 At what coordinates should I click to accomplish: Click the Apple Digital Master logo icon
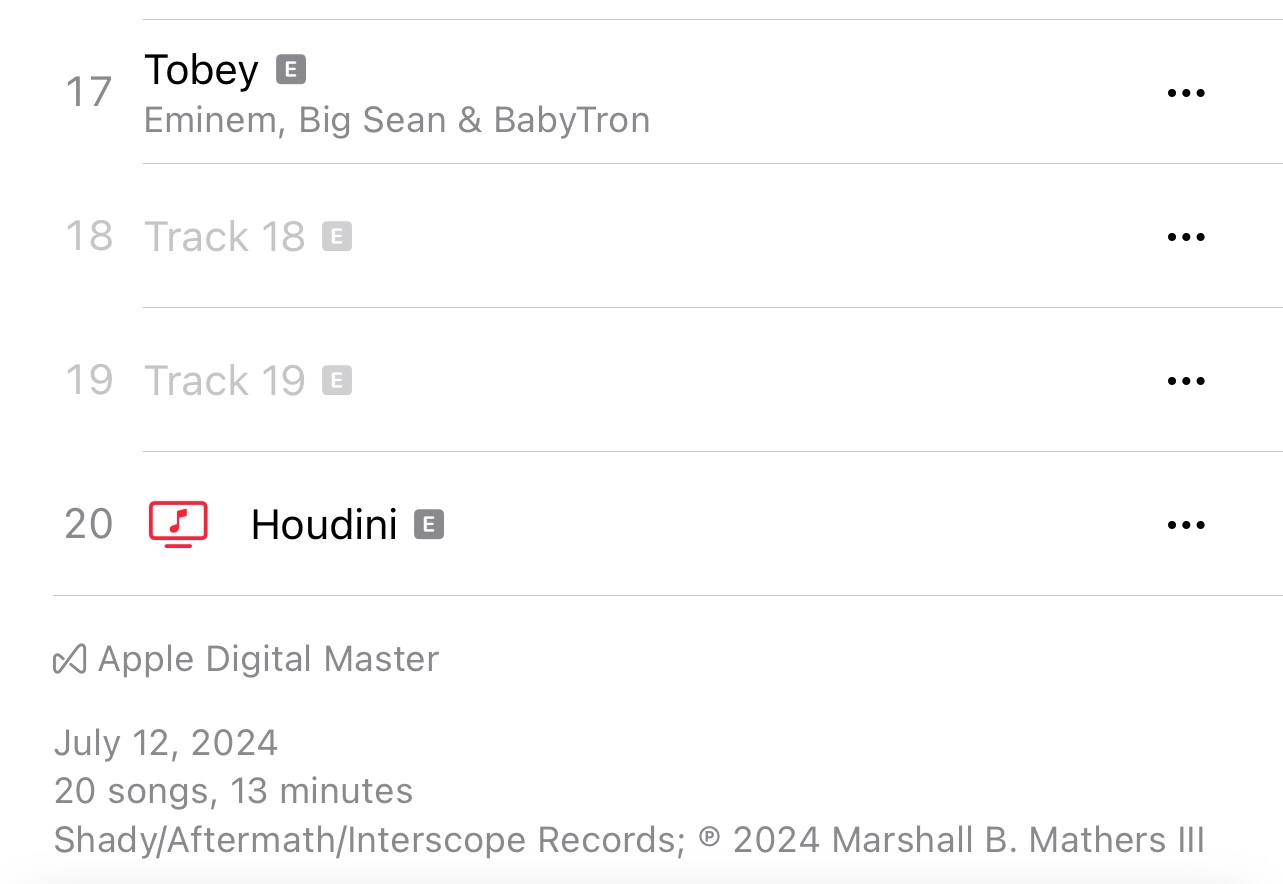68,658
